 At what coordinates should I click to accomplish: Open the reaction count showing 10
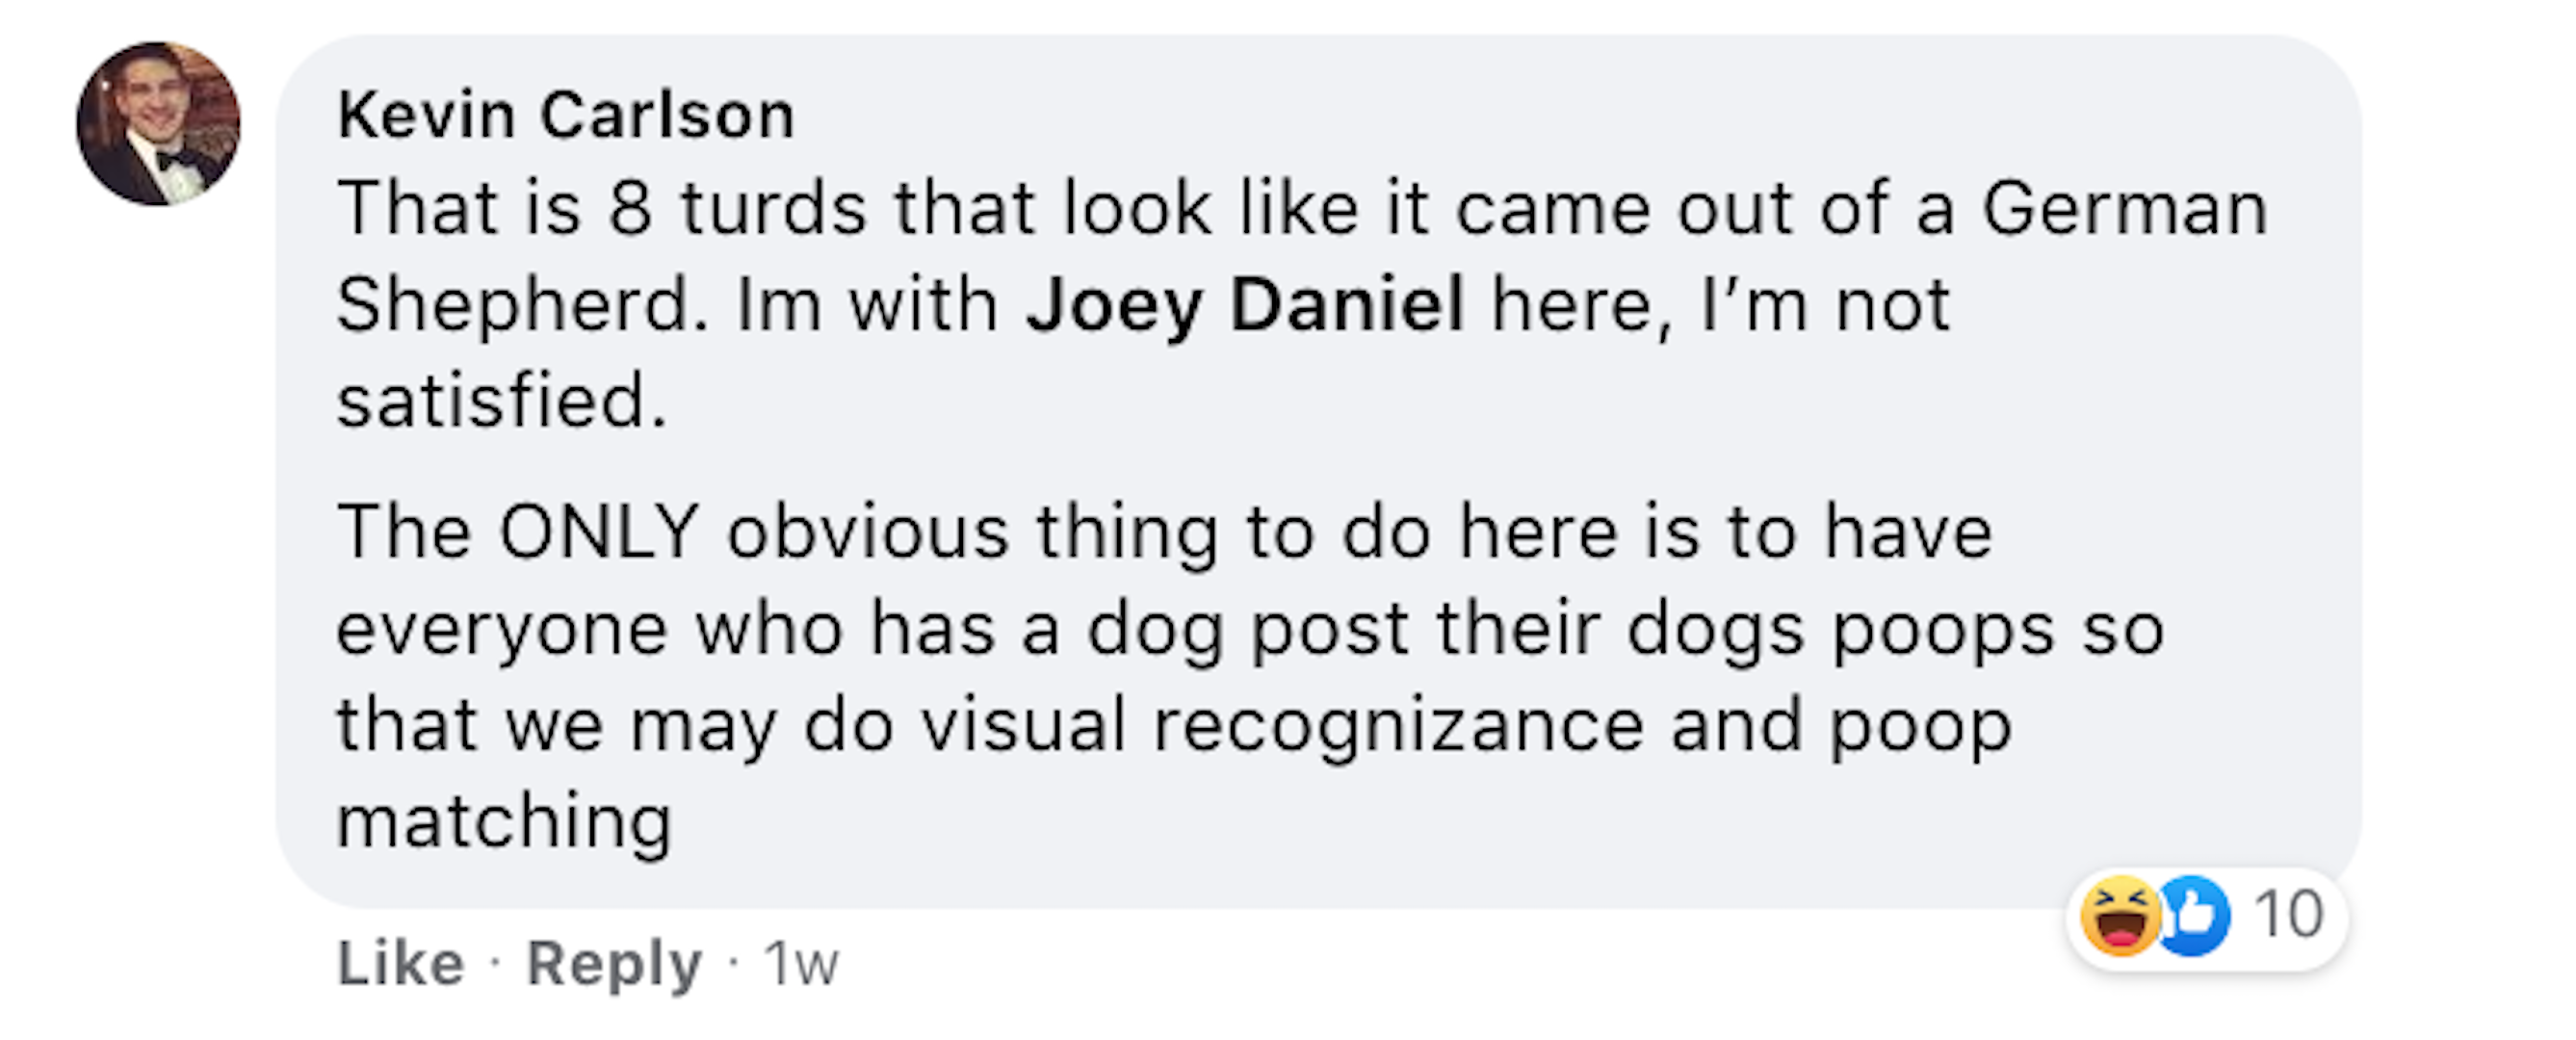[x=2287, y=914]
